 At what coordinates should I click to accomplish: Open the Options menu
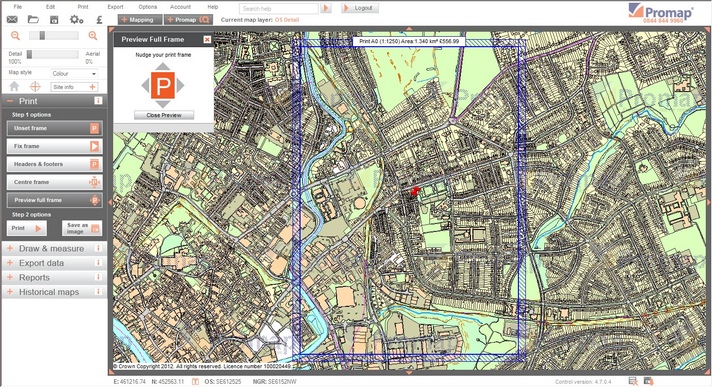(148, 7)
